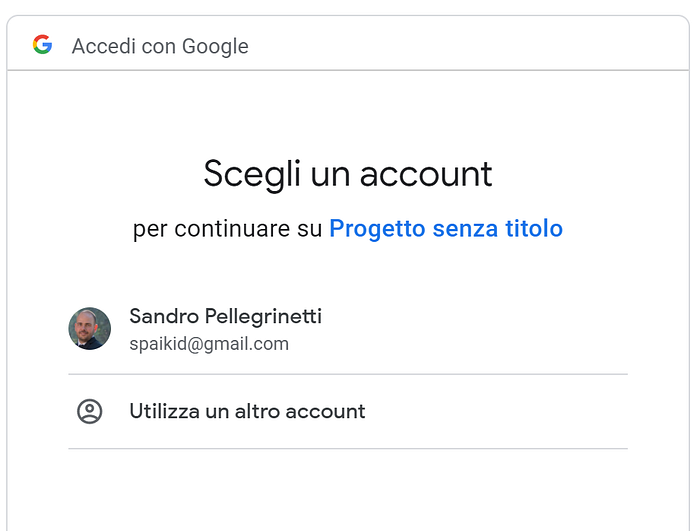Viewport: 700px width, 531px height.
Task: Click the divider line below the Sandro account
Action: [348, 374]
